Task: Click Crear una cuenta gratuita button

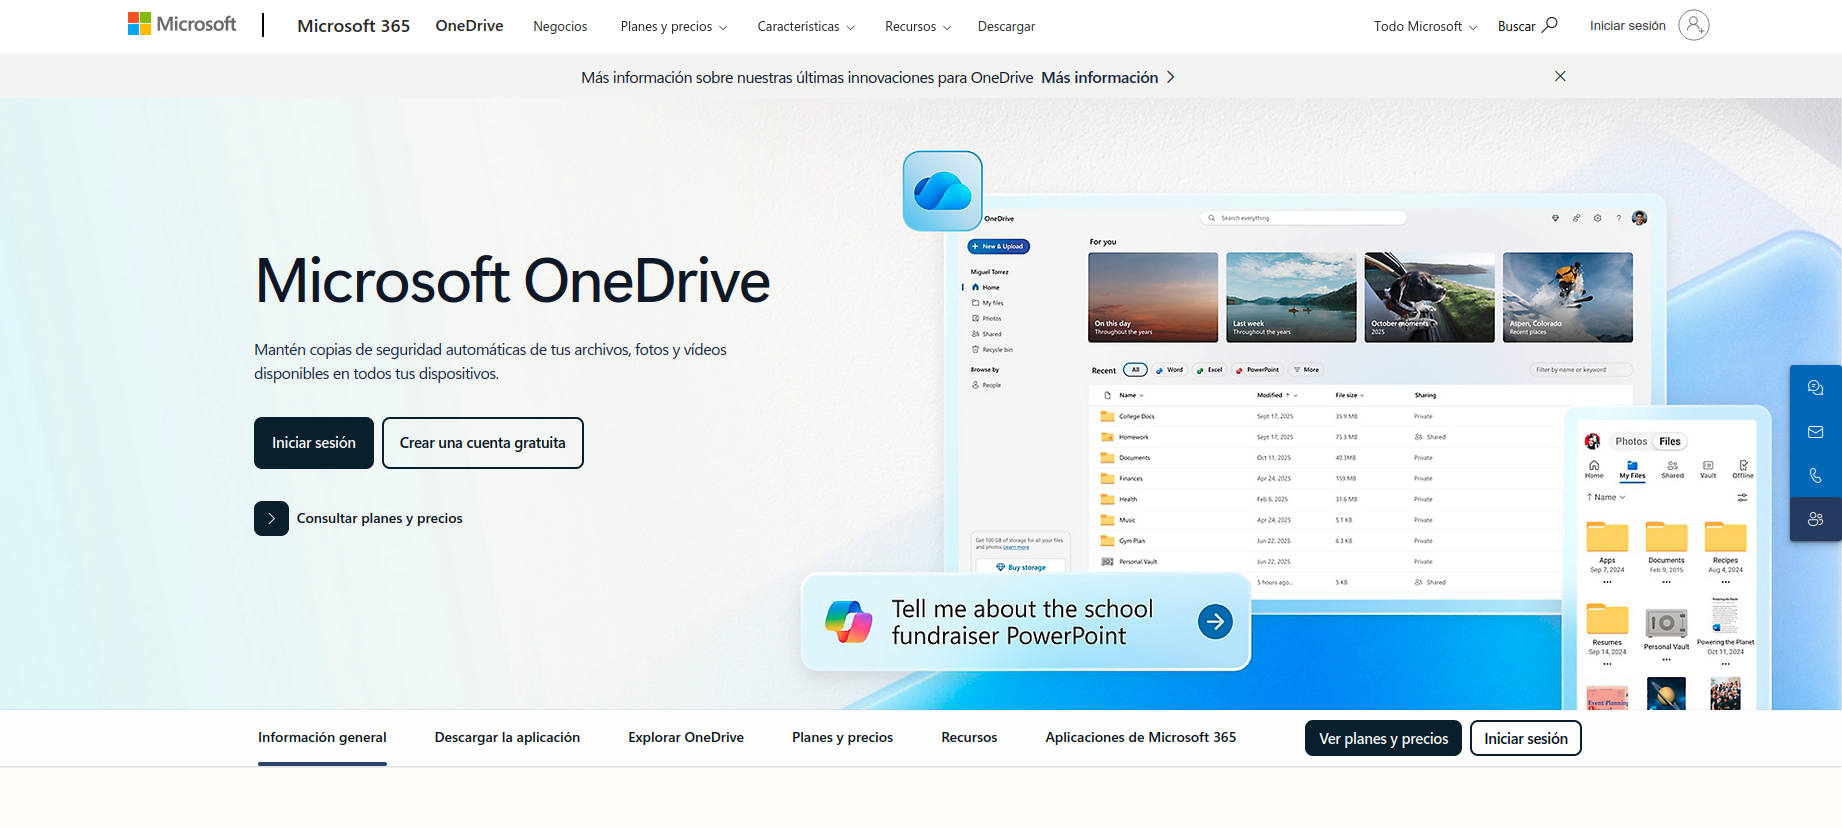Action: [x=482, y=443]
